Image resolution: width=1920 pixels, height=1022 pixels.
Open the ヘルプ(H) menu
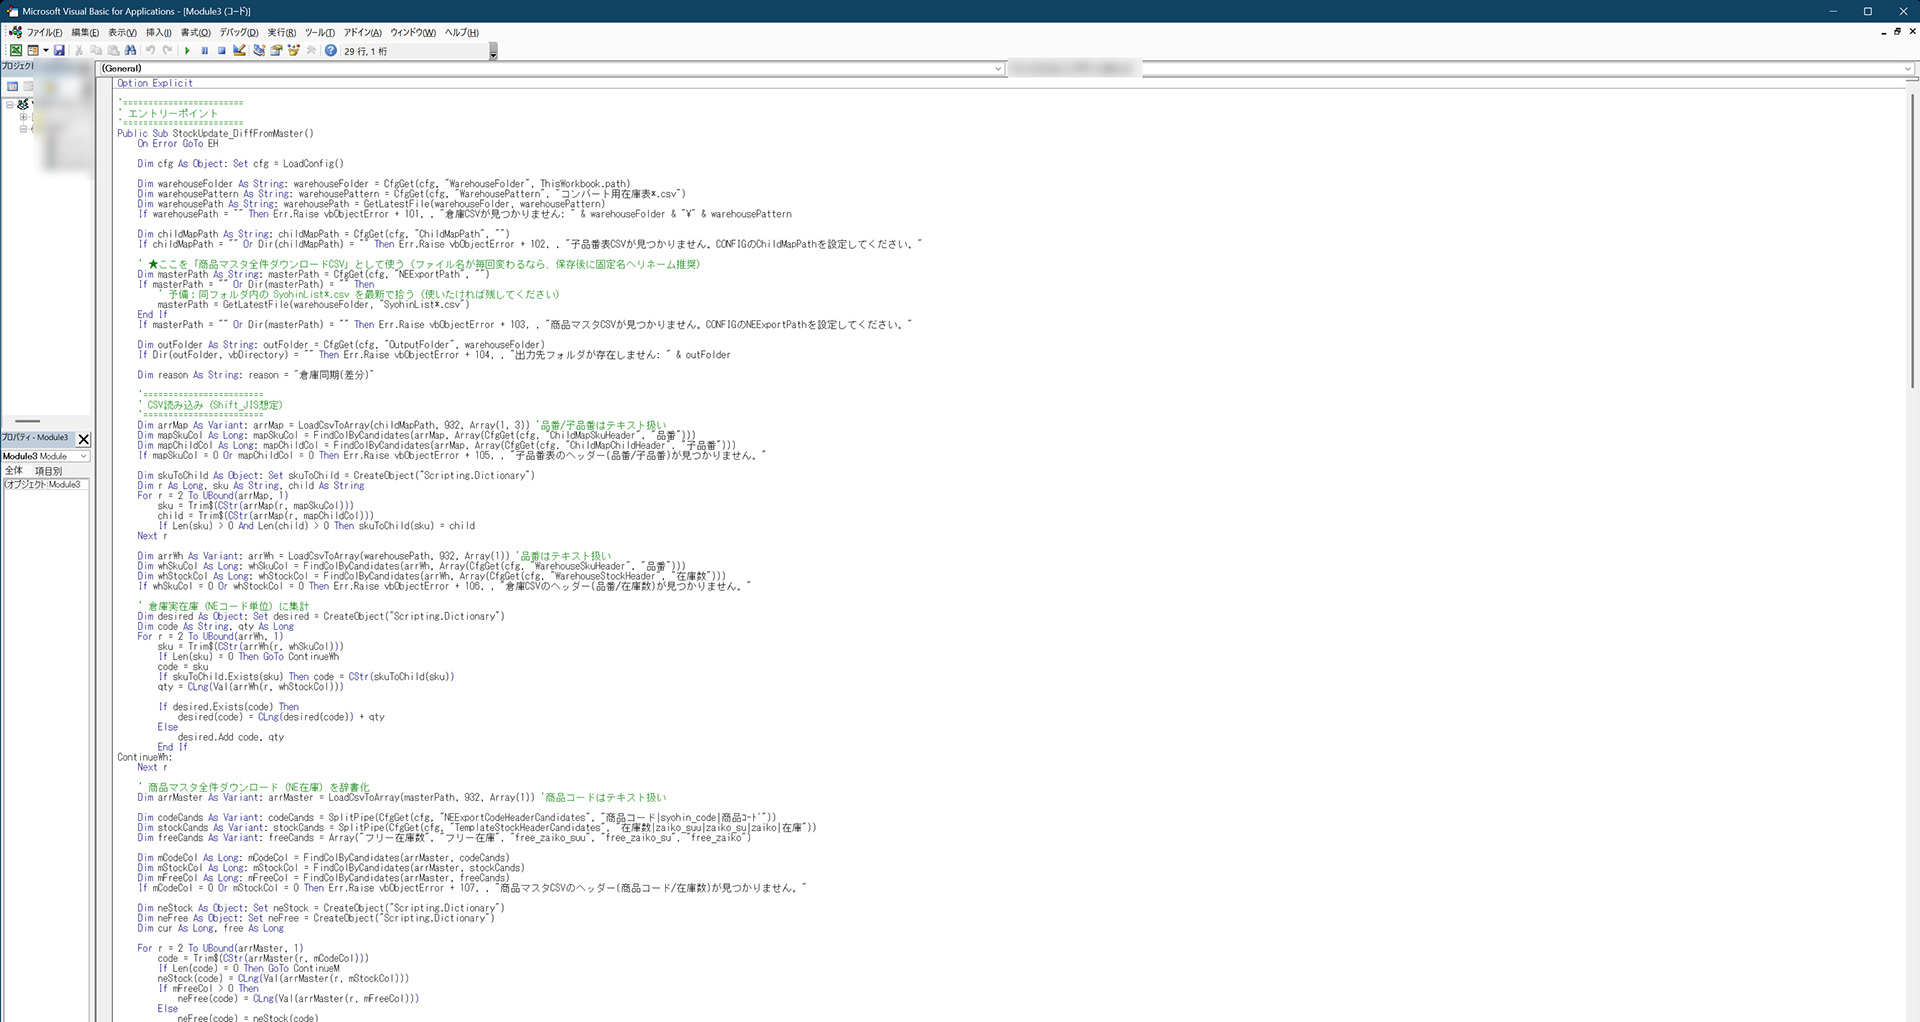tap(462, 33)
